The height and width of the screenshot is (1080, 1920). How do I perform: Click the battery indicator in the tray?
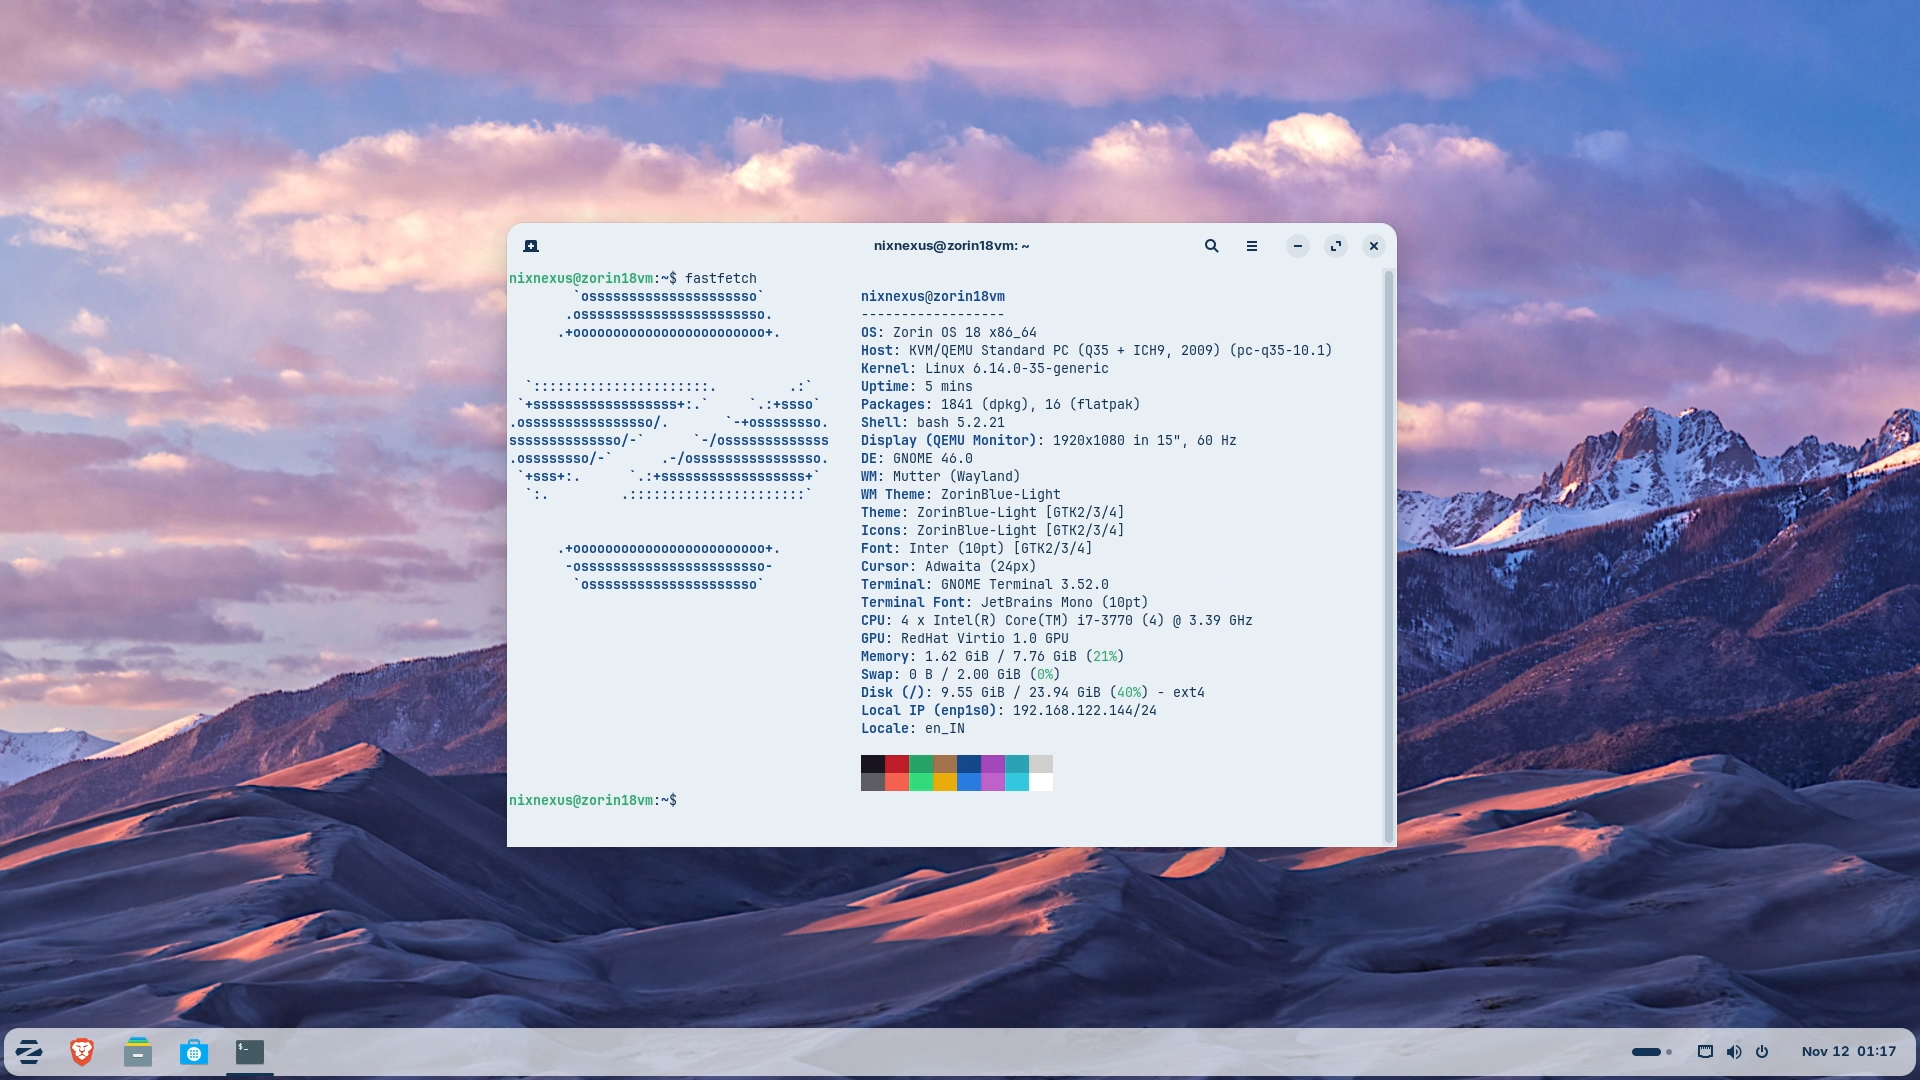[x=1645, y=1051]
